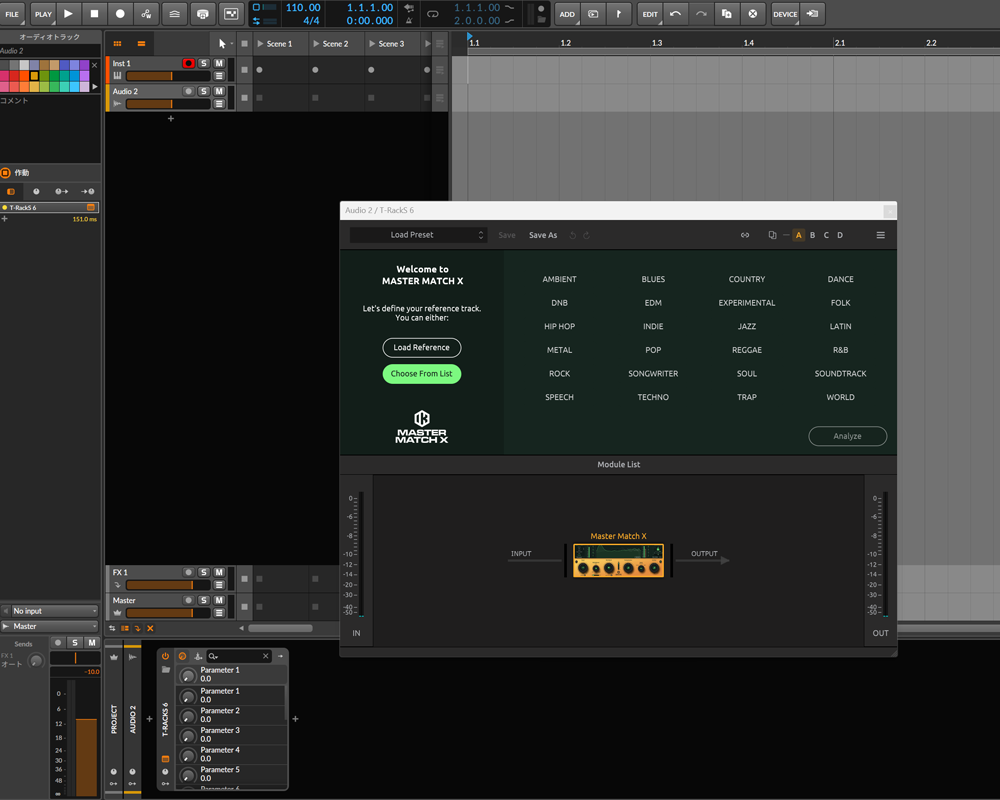Click the piano keys icon on Inst 1
The height and width of the screenshot is (800, 1000).
[117, 76]
